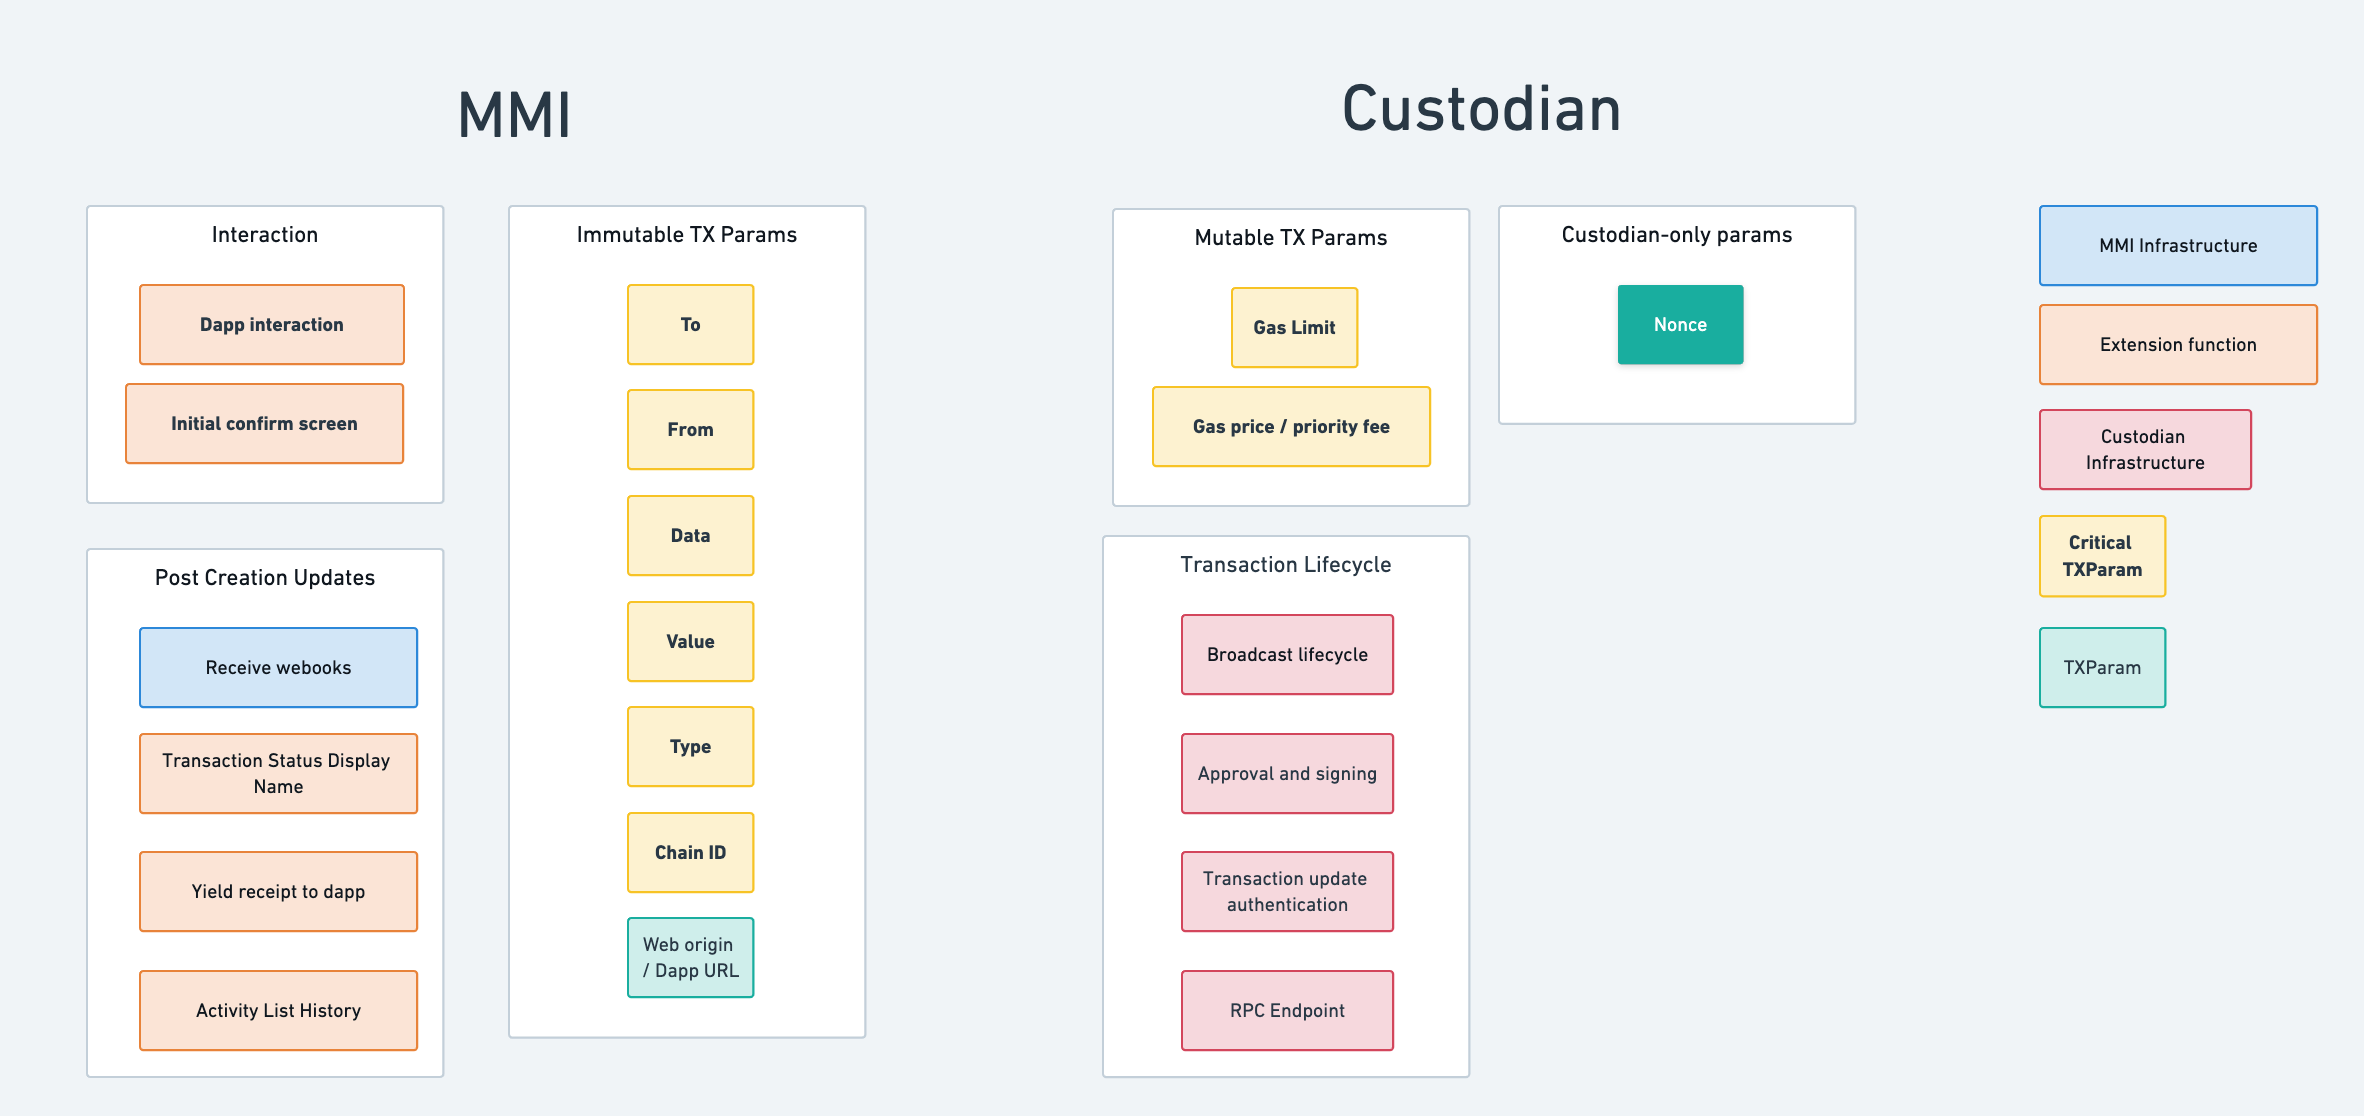Select the Transaction Lifecycle title
The image size is (2364, 1116).
tap(1286, 564)
